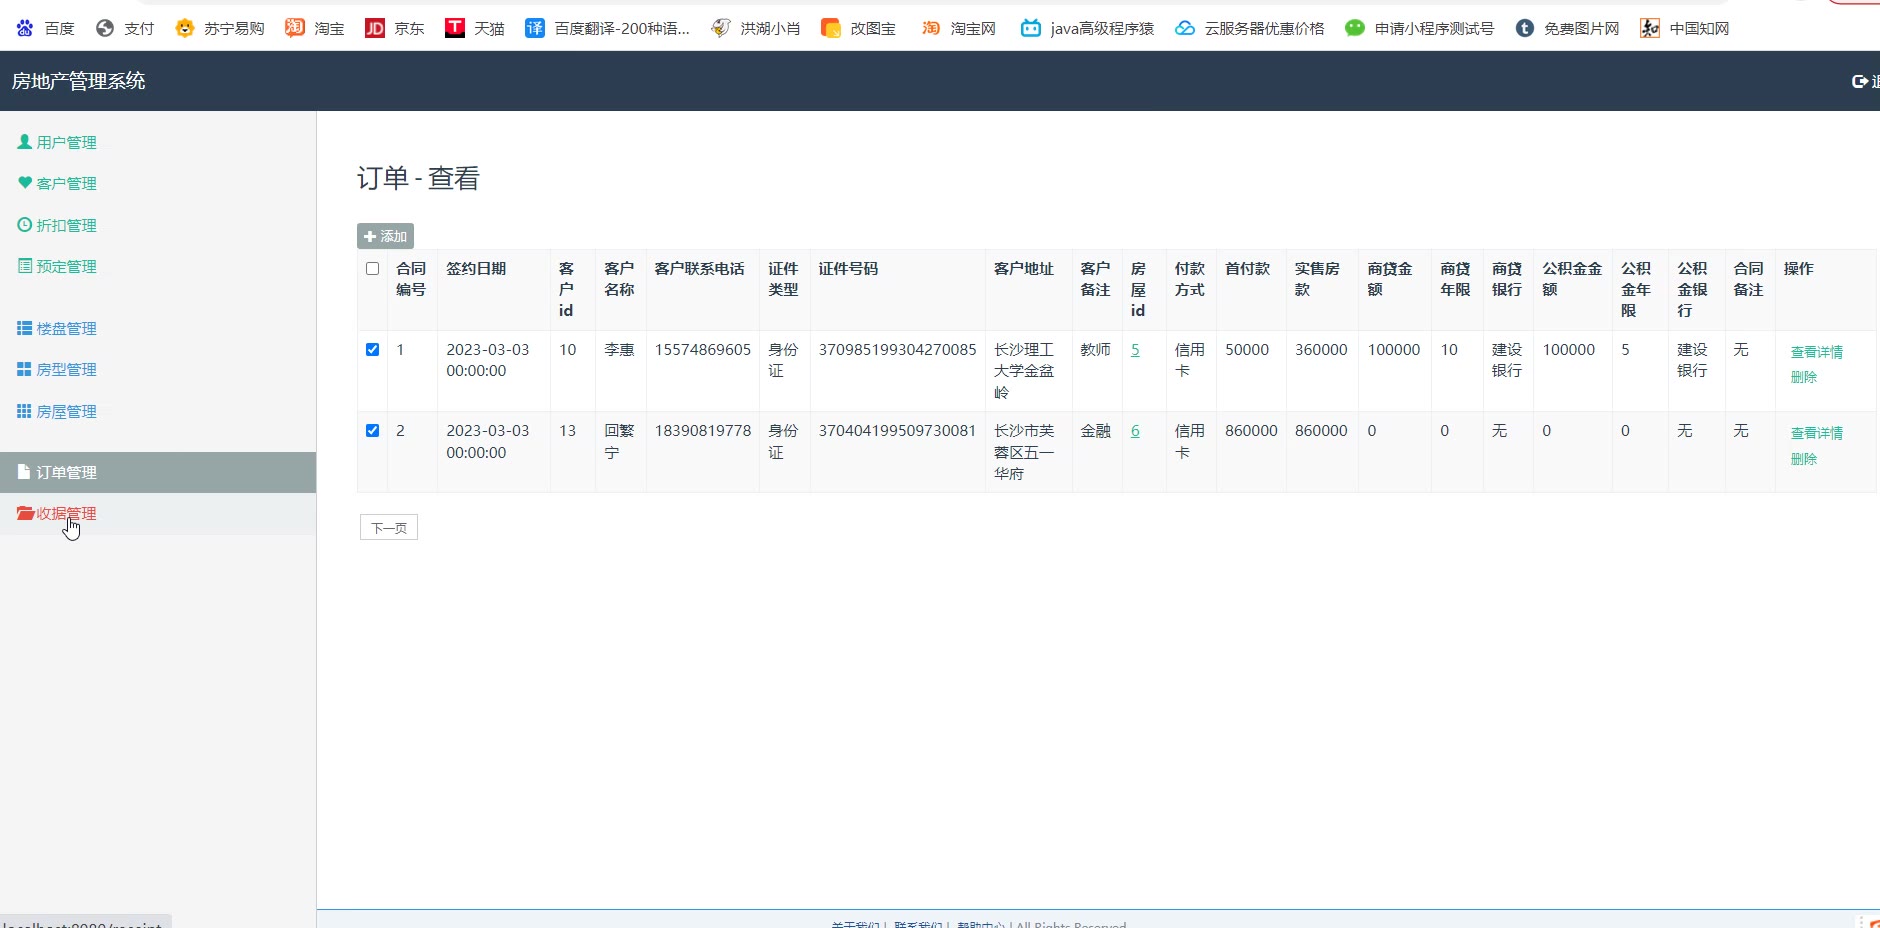This screenshot has width=1880, height=928.
Task: Click the 操作 column header
Action: click(1798, 269)
